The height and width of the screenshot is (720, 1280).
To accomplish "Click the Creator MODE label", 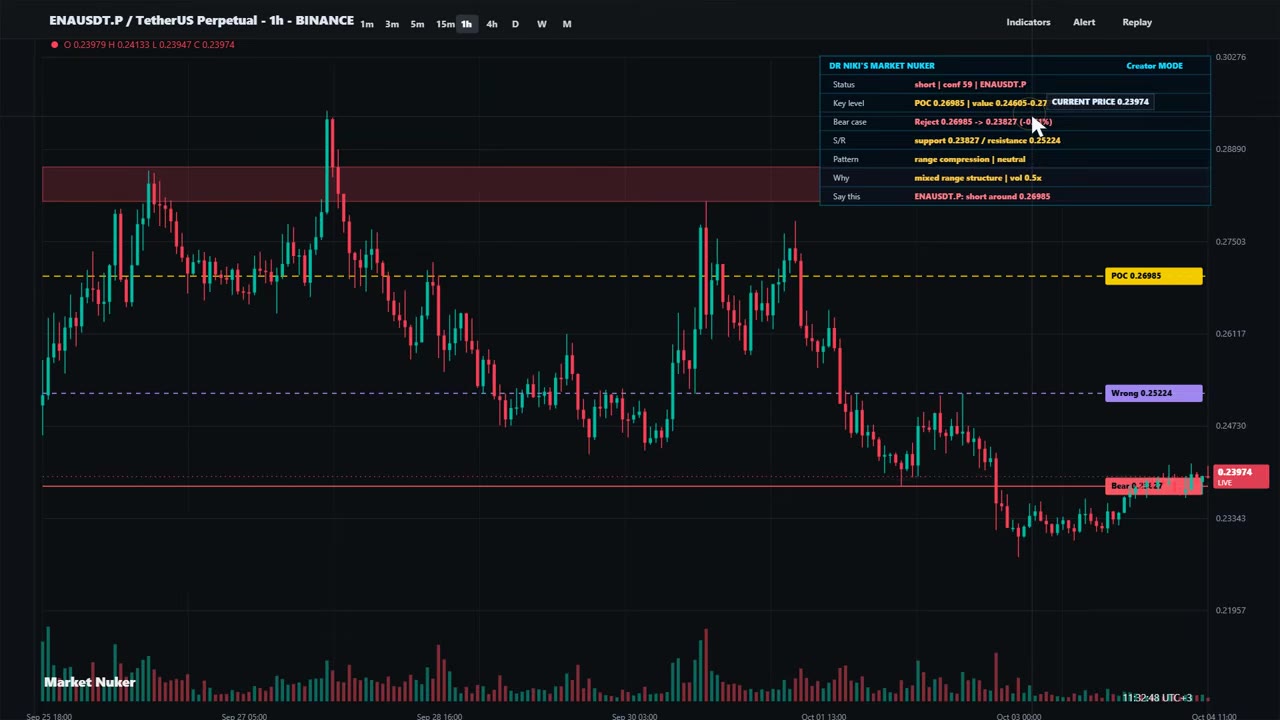I will coord(1154,66).
